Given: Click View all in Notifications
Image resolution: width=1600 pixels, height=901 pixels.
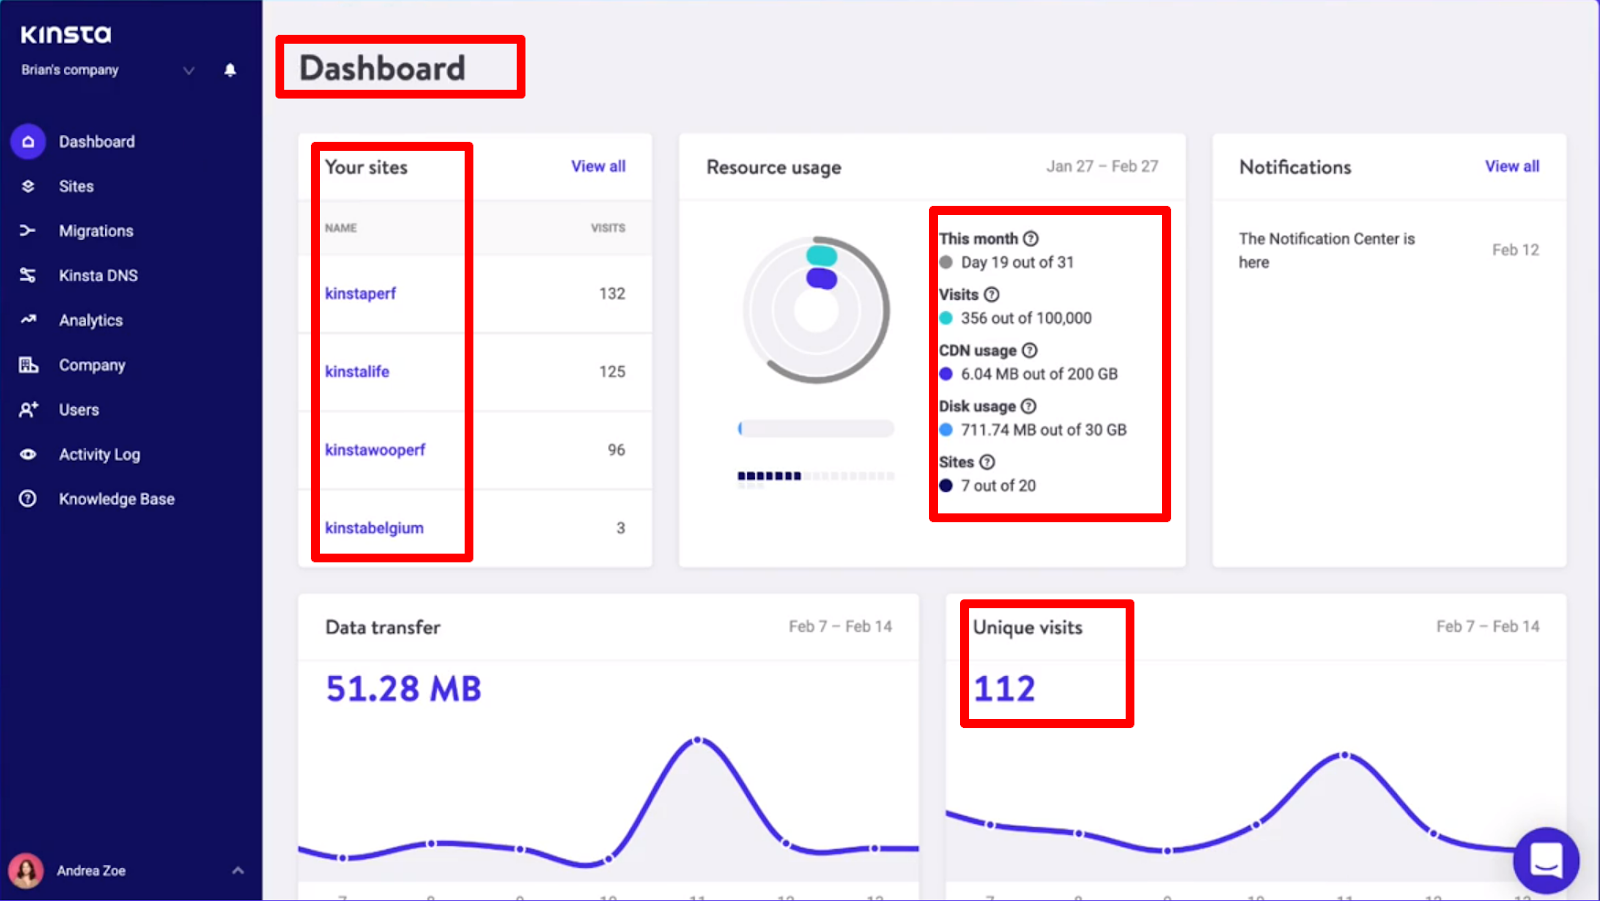Looking at the screenshot, I should click(1512, 167).
